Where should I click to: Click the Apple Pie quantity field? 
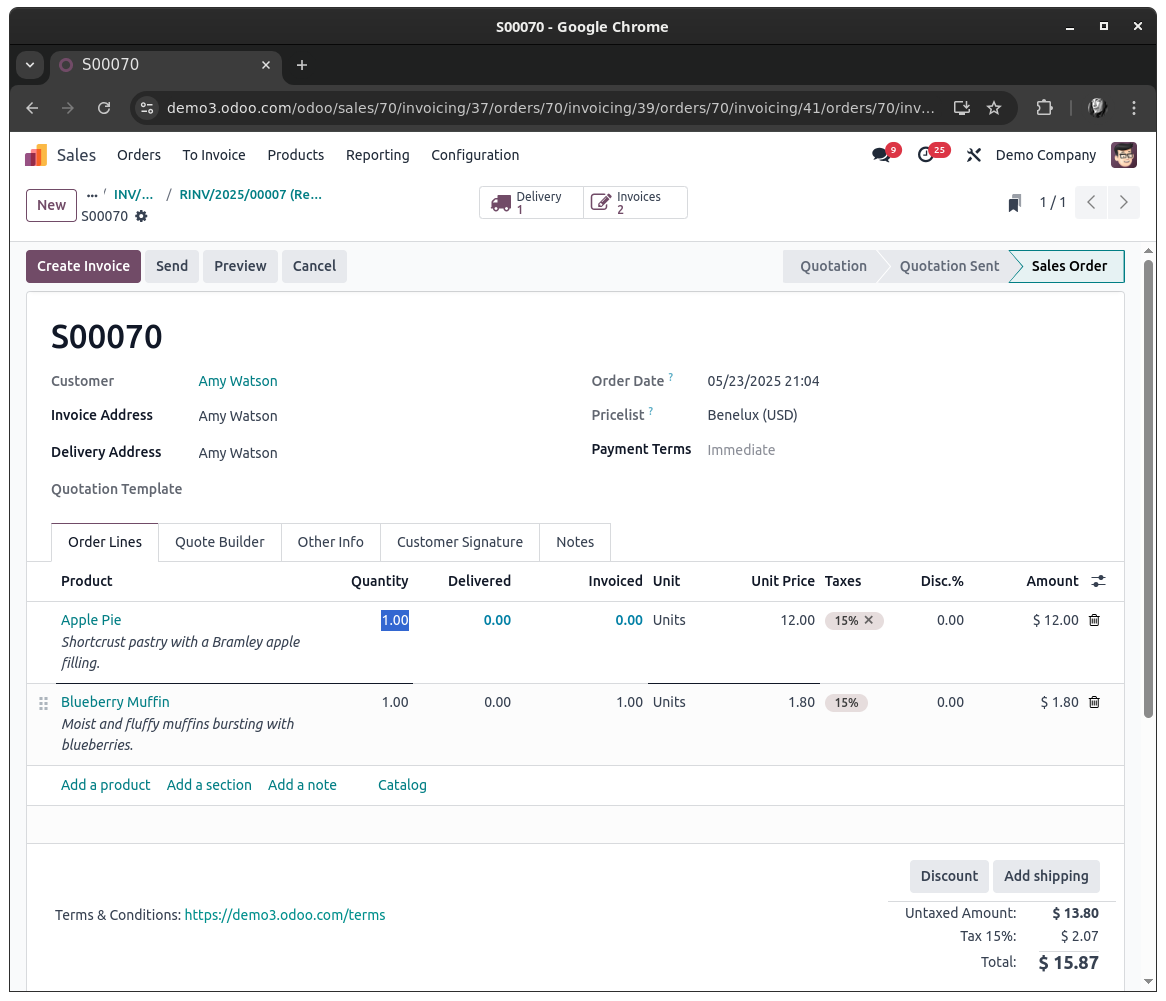point(395,620)
